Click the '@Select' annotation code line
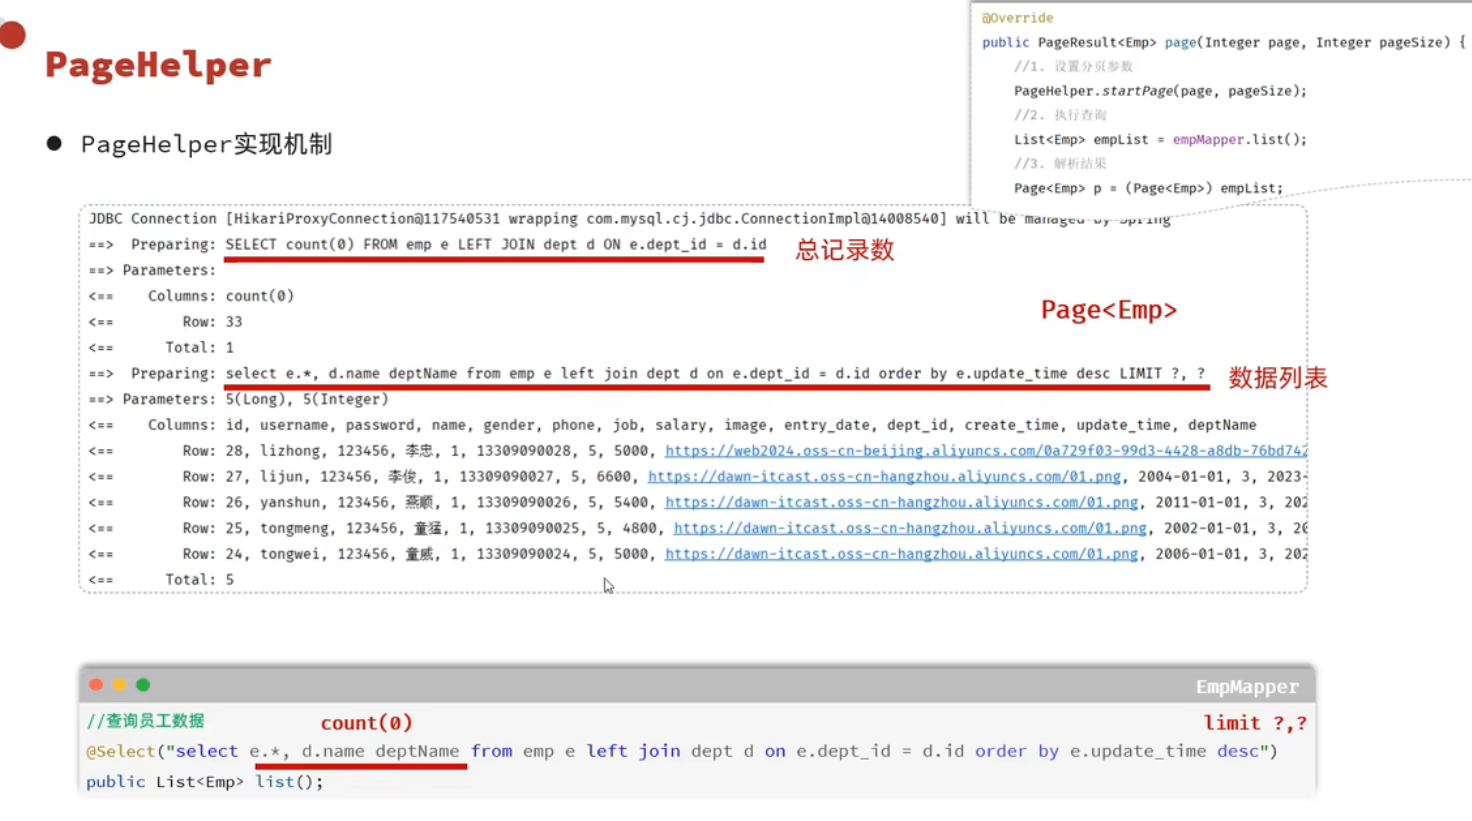 tap(682, 751)
